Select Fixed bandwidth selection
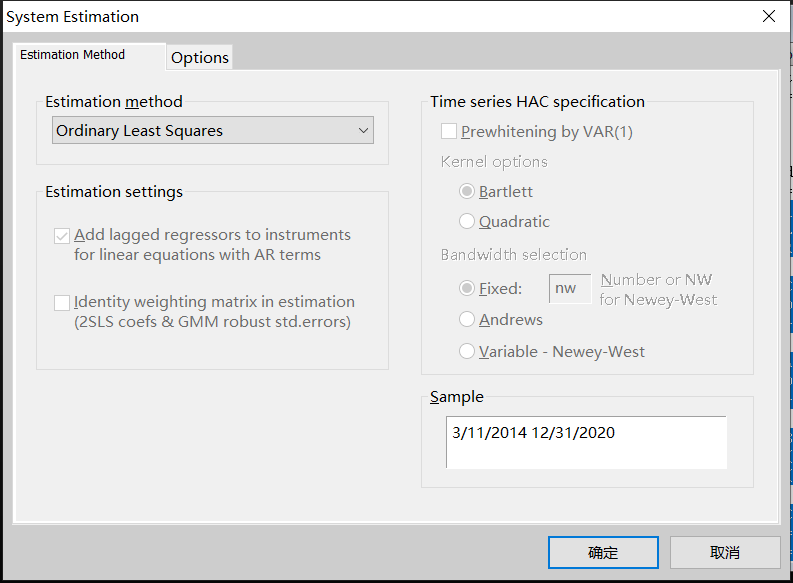This screenshot has width=793, height=583. tap(467, 289)
